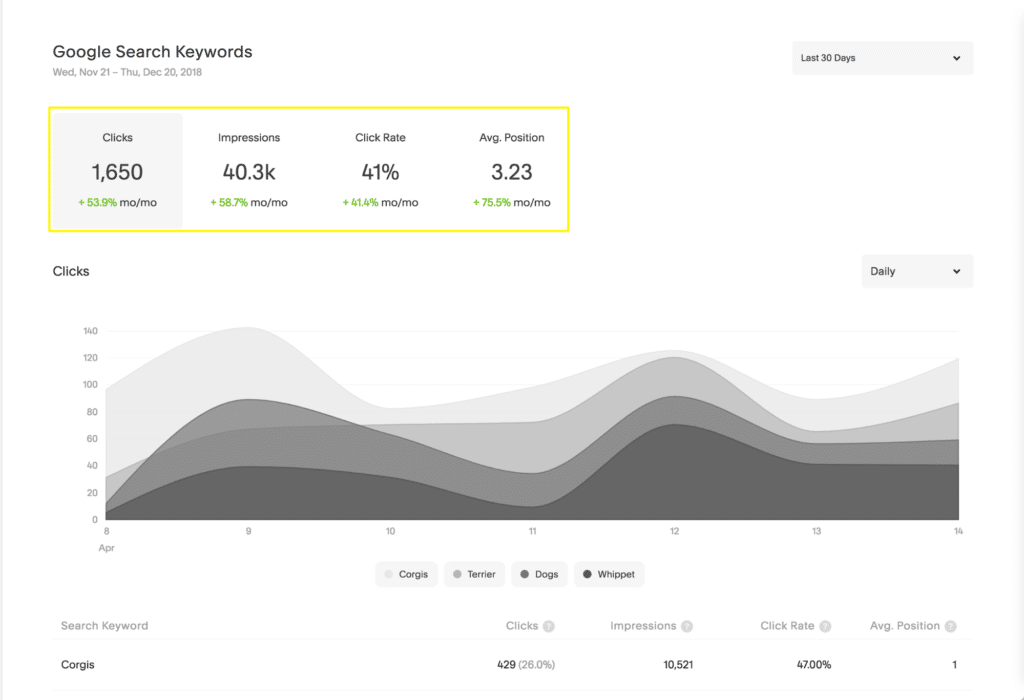
Task: Click help icon next to Clicks column
Action: [x=549, y=627]
